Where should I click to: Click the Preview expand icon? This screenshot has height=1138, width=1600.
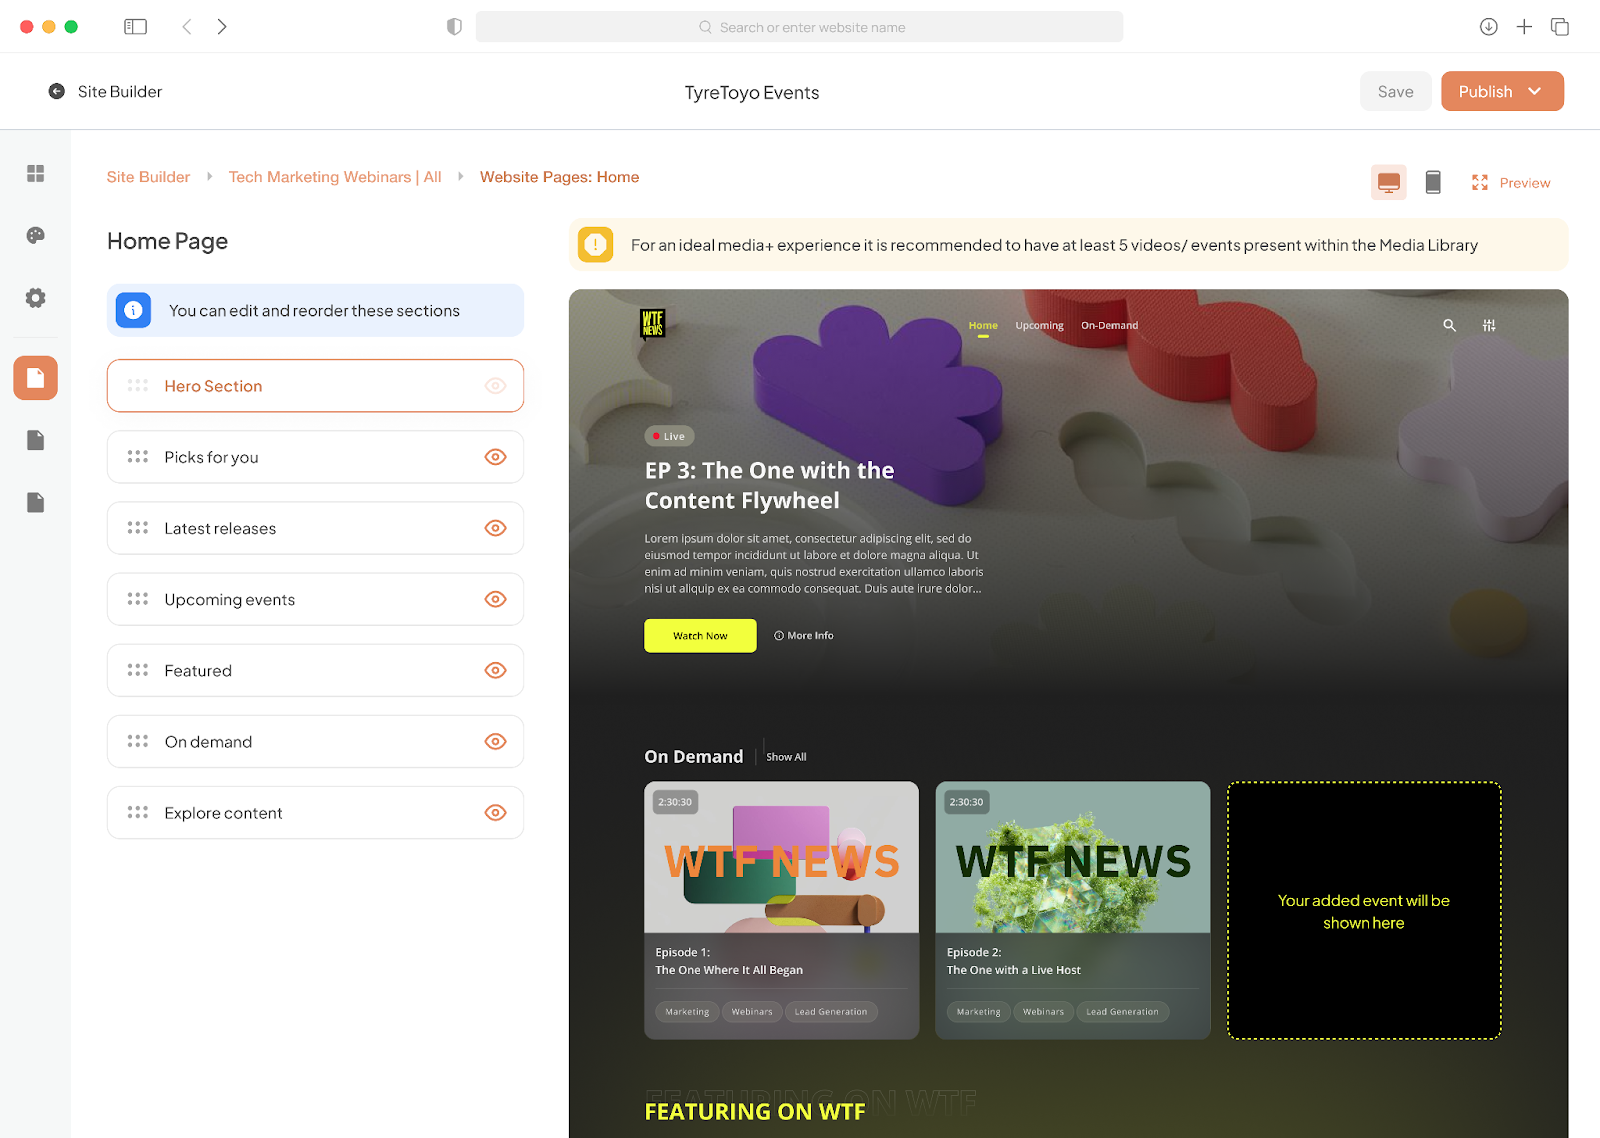click(1480, 183)
